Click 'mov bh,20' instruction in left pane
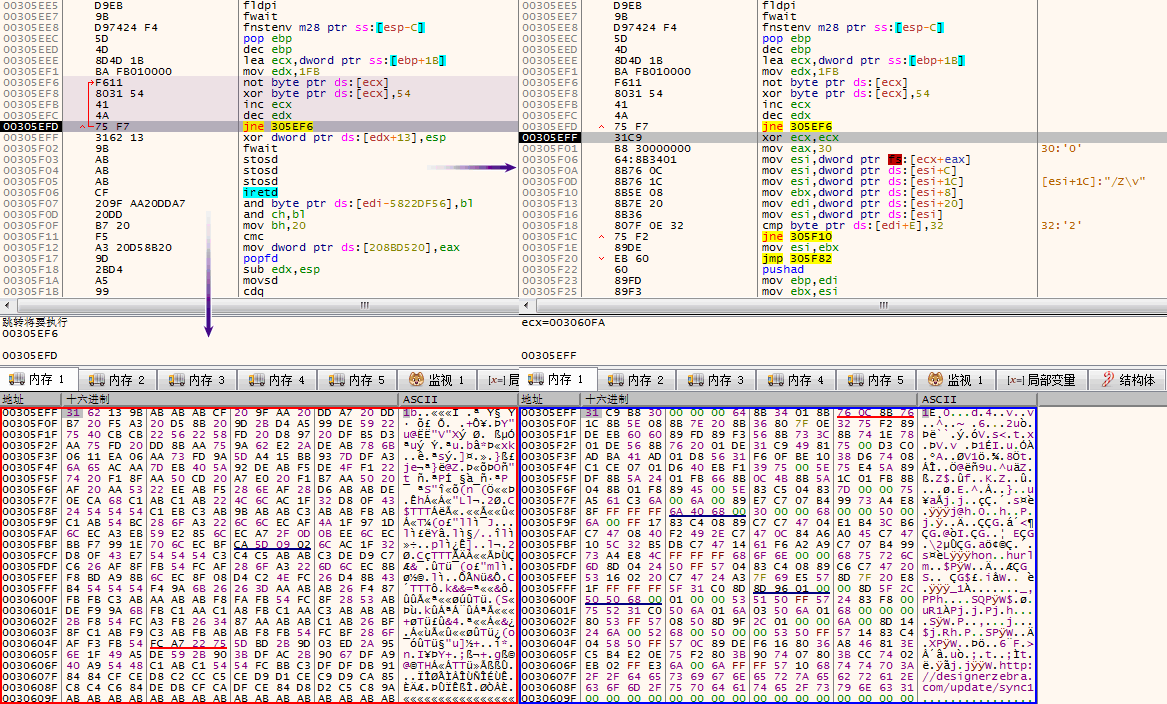The width and height of the screenshot is (1167, 704). tap(275, 225)
